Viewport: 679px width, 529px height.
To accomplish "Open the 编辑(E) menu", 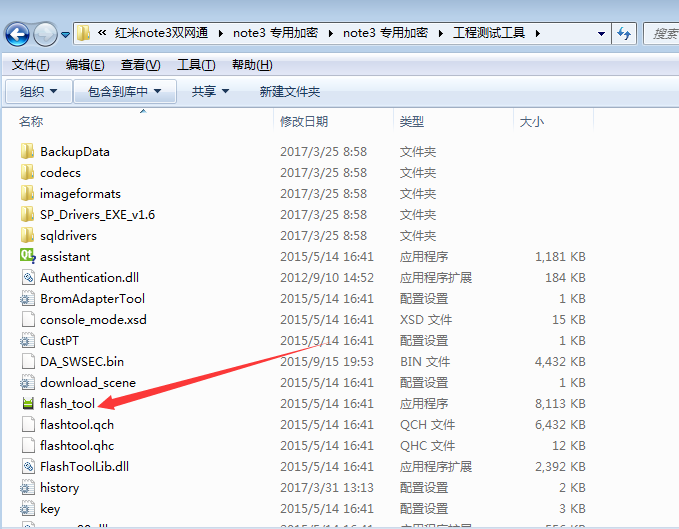I will (85, 65).
